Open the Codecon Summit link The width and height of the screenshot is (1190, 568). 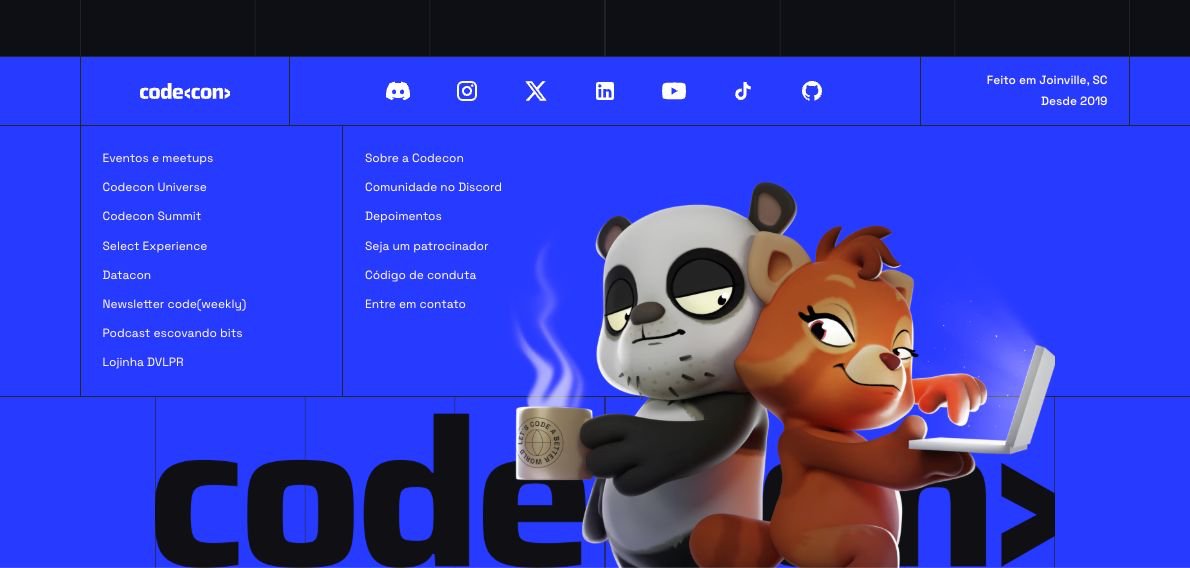(x=152, y=216)
